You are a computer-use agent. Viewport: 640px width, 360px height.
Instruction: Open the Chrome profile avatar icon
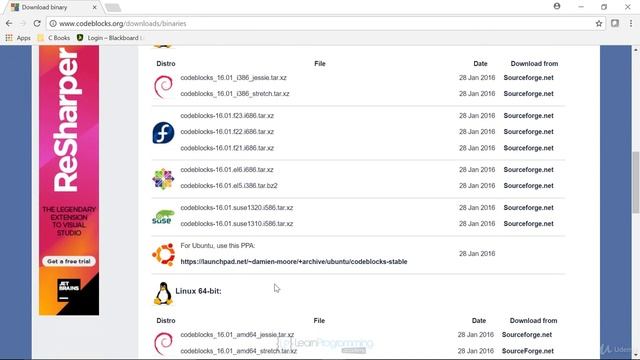pos(557,6)
